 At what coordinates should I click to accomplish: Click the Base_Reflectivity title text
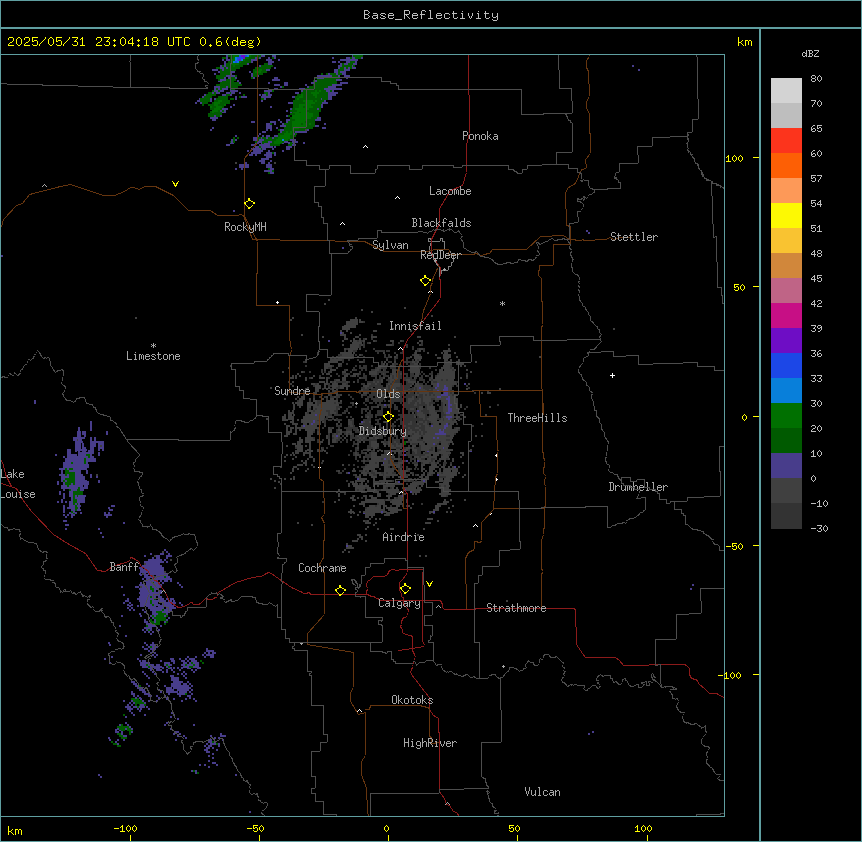tap(431, 15)
